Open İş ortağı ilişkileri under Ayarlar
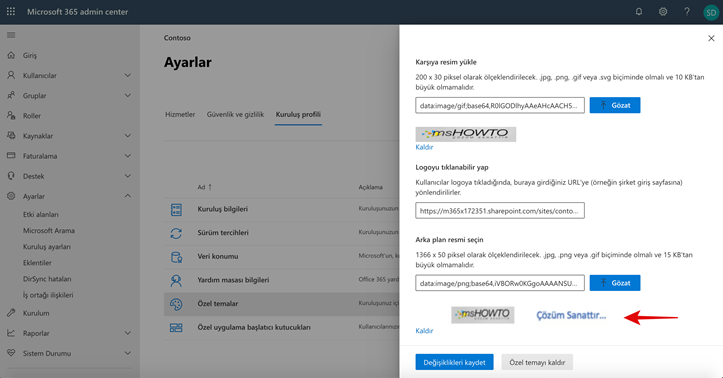This screenshot has width=723, height=378. pos(48,295)
